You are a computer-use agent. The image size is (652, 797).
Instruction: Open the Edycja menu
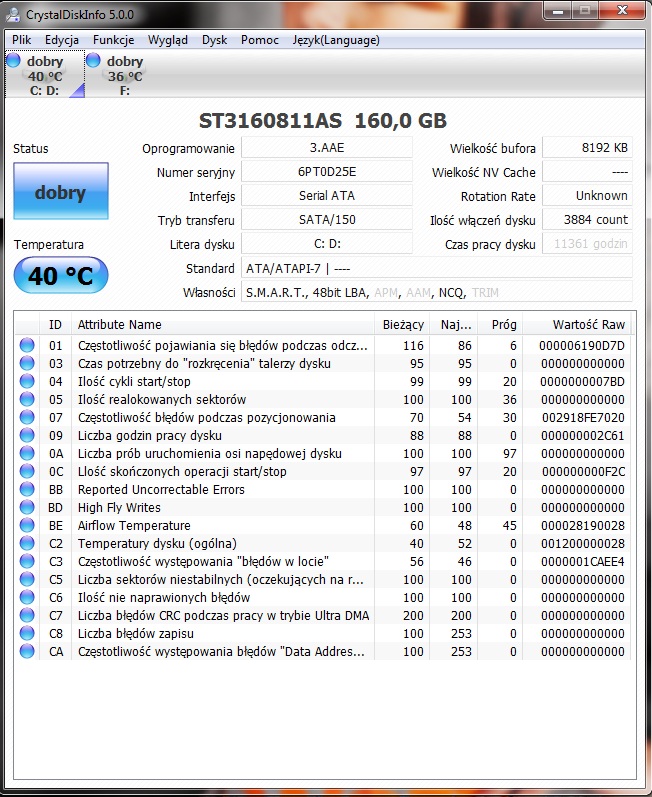[61, 40]
